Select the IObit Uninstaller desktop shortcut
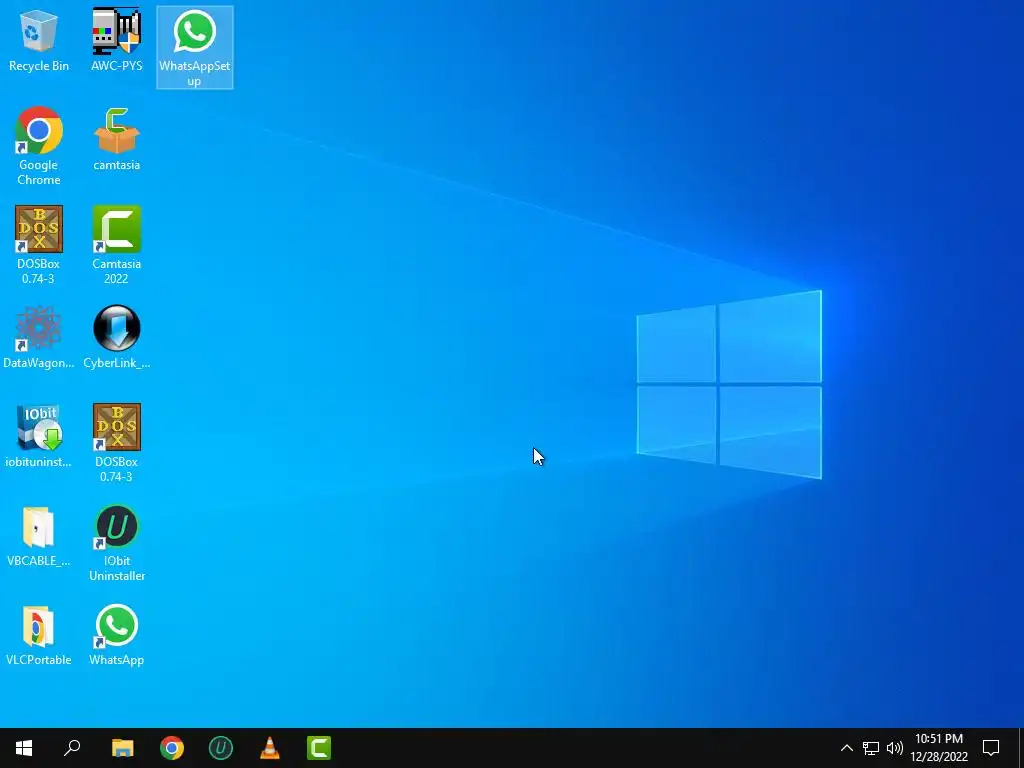The image size is (1024, 768). [116, 542]
